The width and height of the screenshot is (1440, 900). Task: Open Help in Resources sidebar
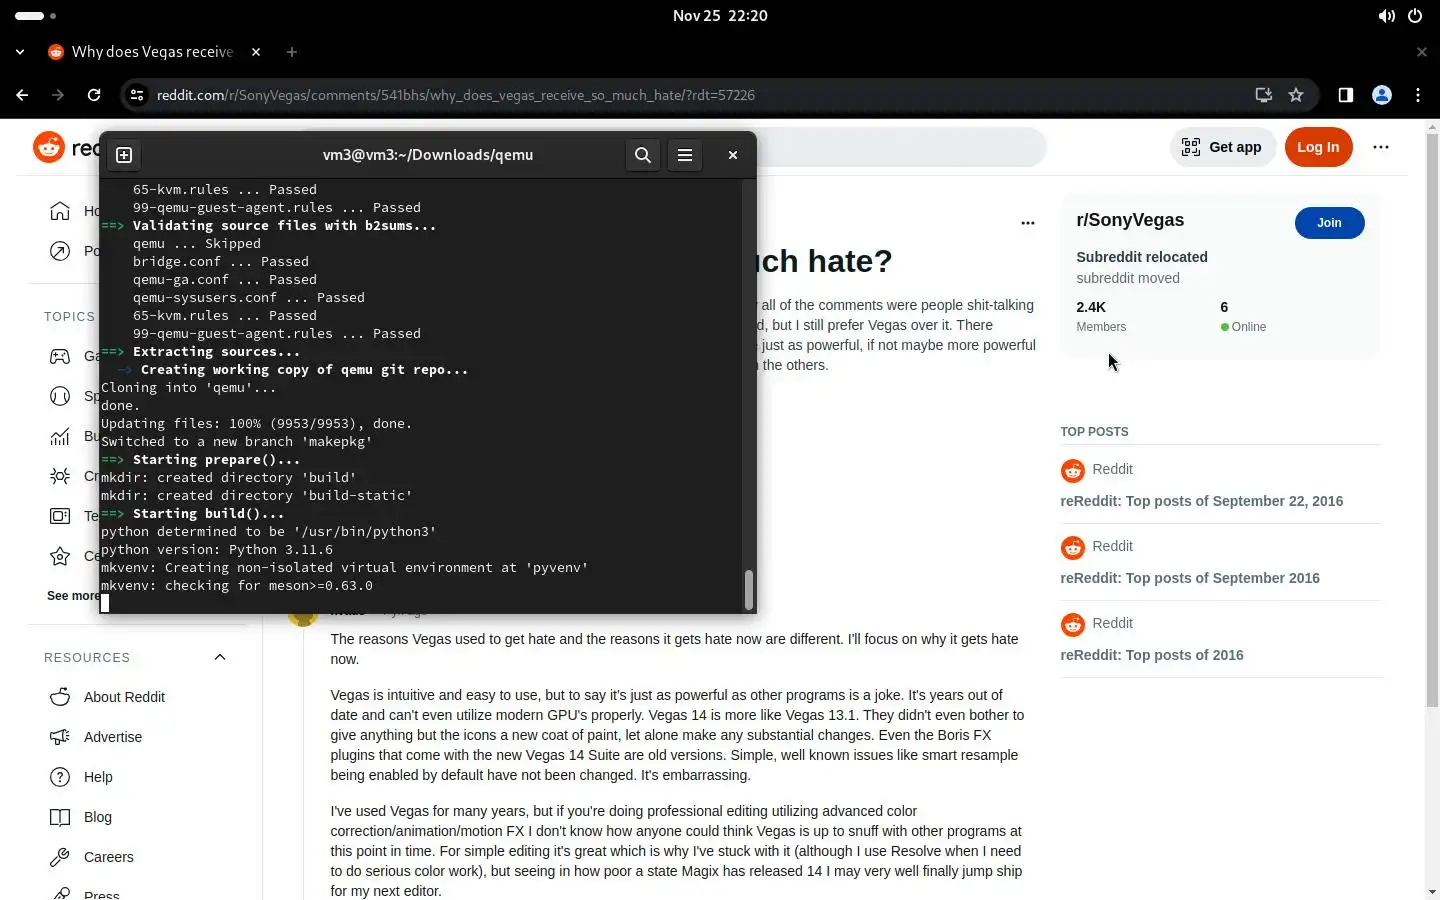point(98,777)
